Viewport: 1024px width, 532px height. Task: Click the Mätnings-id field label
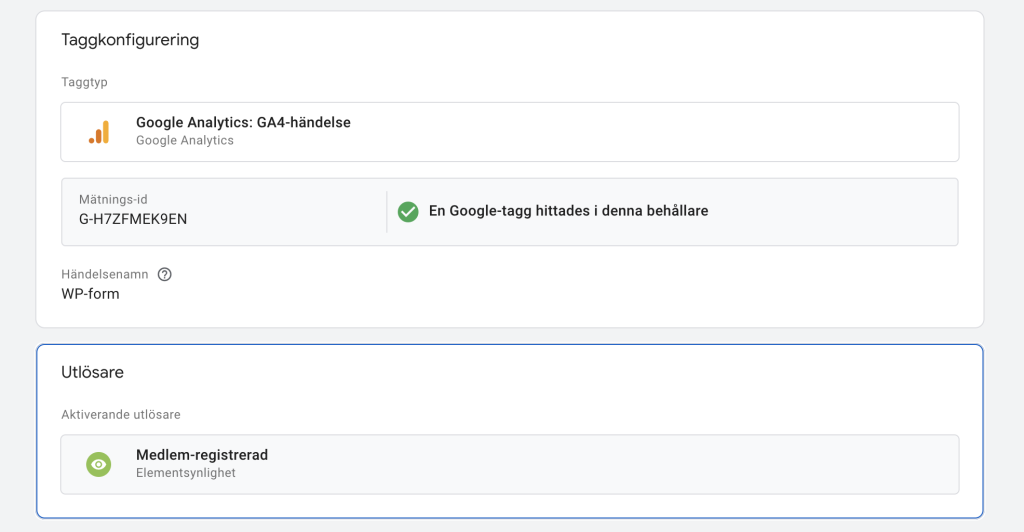tap(113, 200)
